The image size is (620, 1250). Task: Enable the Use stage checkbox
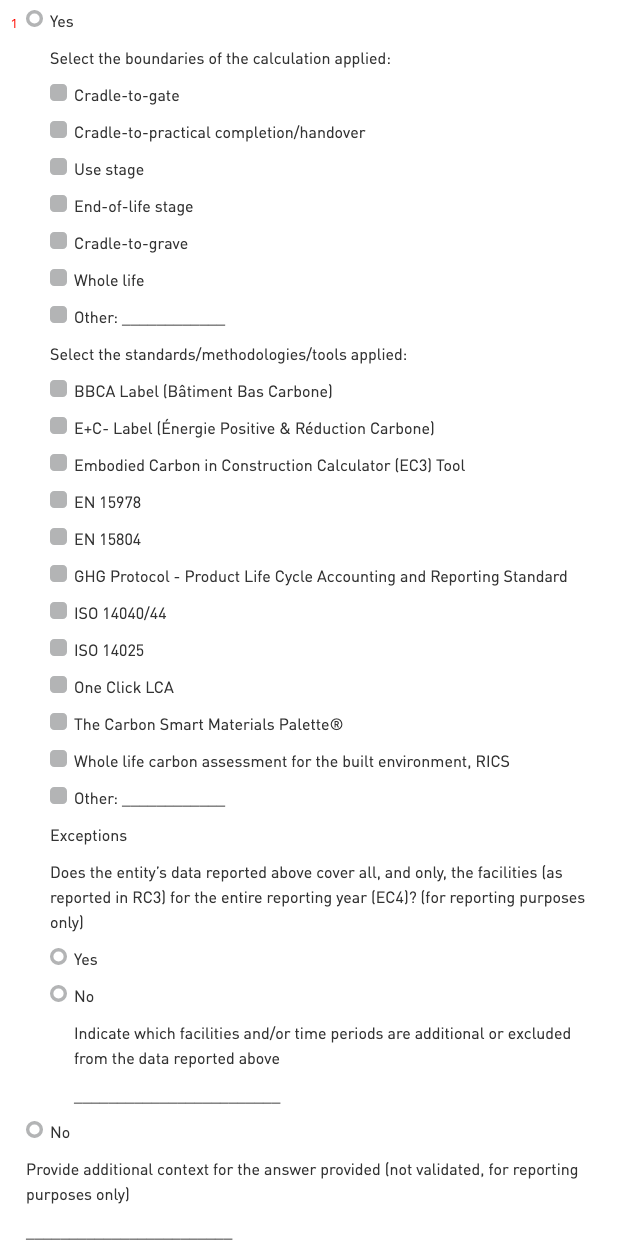point(59,169)
